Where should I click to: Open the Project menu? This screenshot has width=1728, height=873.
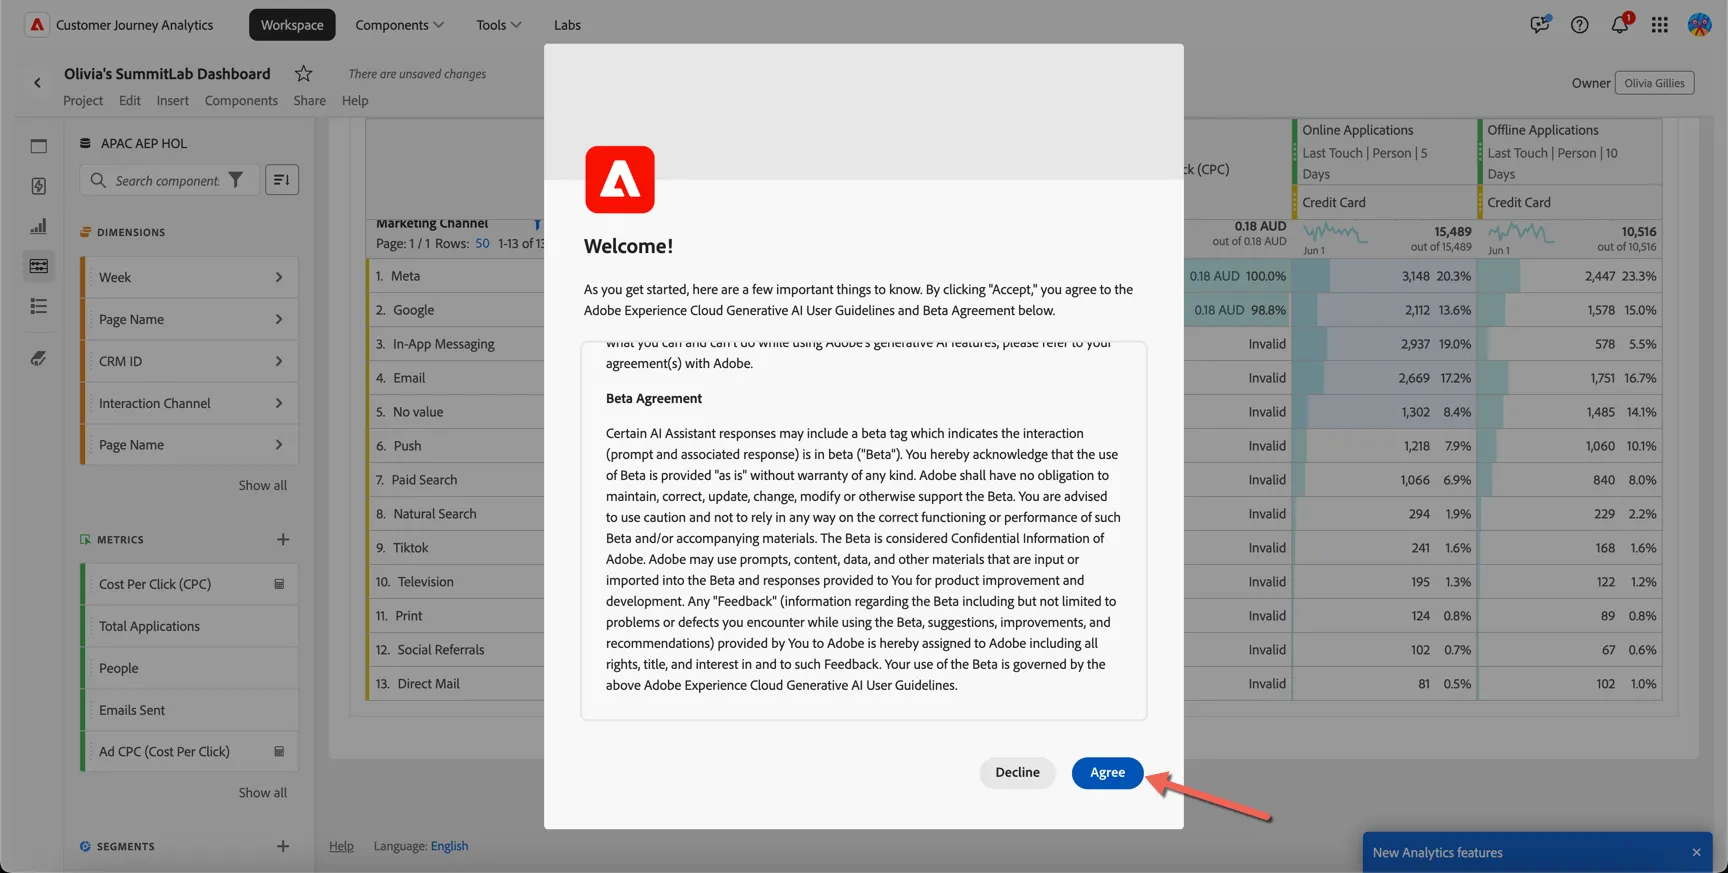click(x=83, y=100)
